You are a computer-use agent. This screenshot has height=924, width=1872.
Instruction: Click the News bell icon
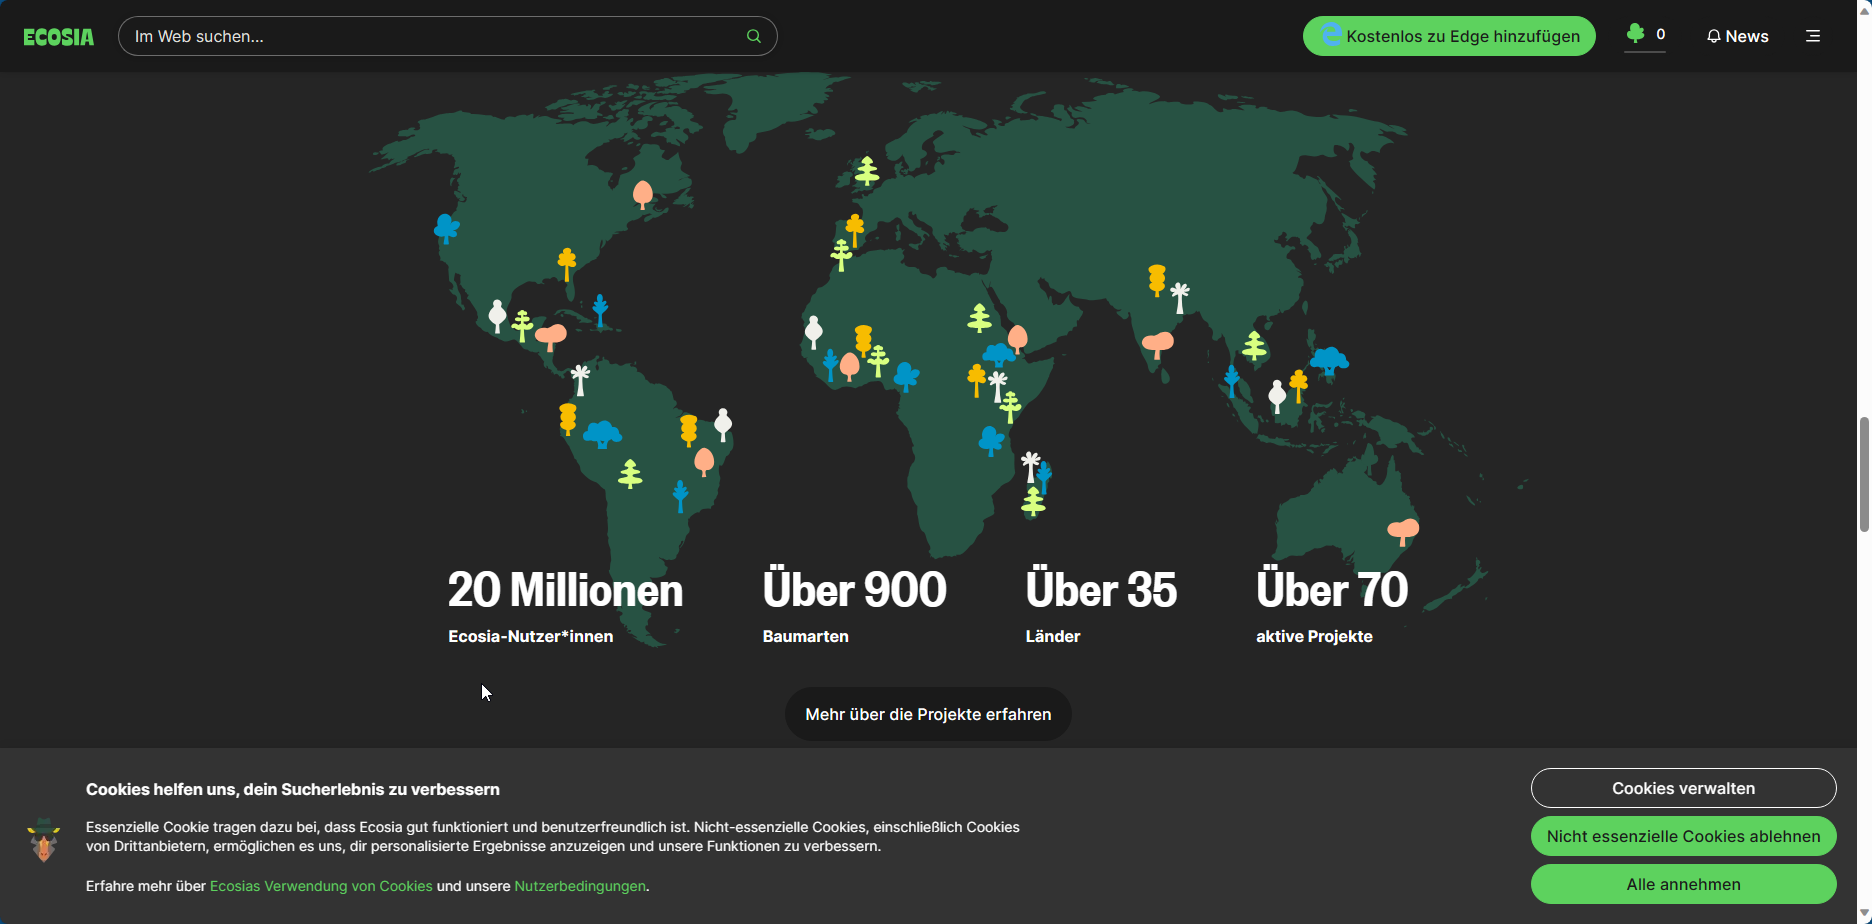(x=1714, y=36)
